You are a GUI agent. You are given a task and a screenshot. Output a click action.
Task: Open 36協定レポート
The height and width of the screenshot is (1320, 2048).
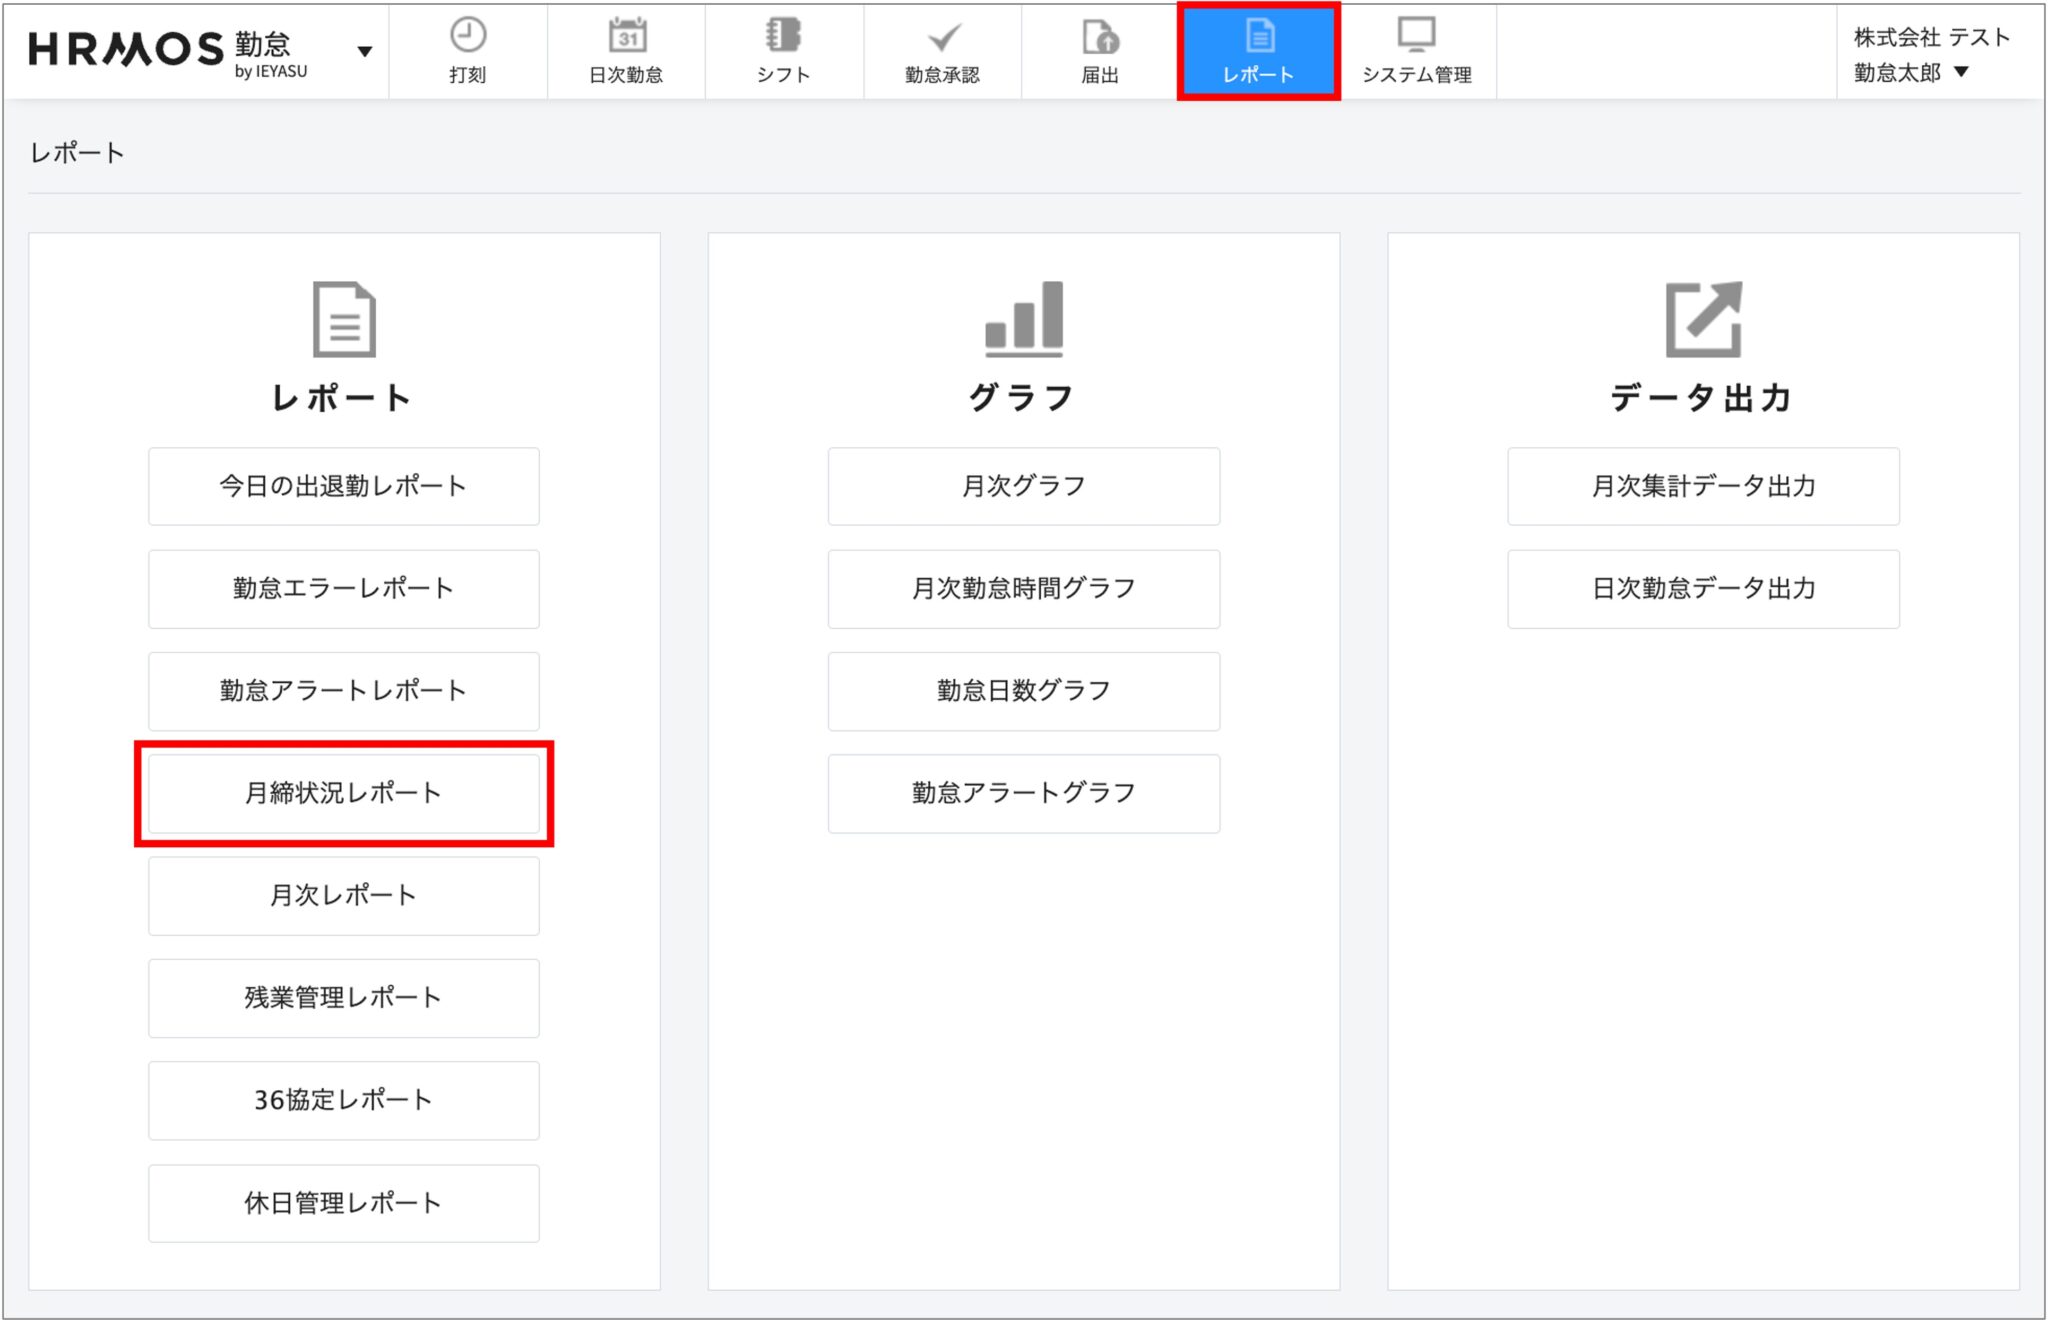(344, 1100)
